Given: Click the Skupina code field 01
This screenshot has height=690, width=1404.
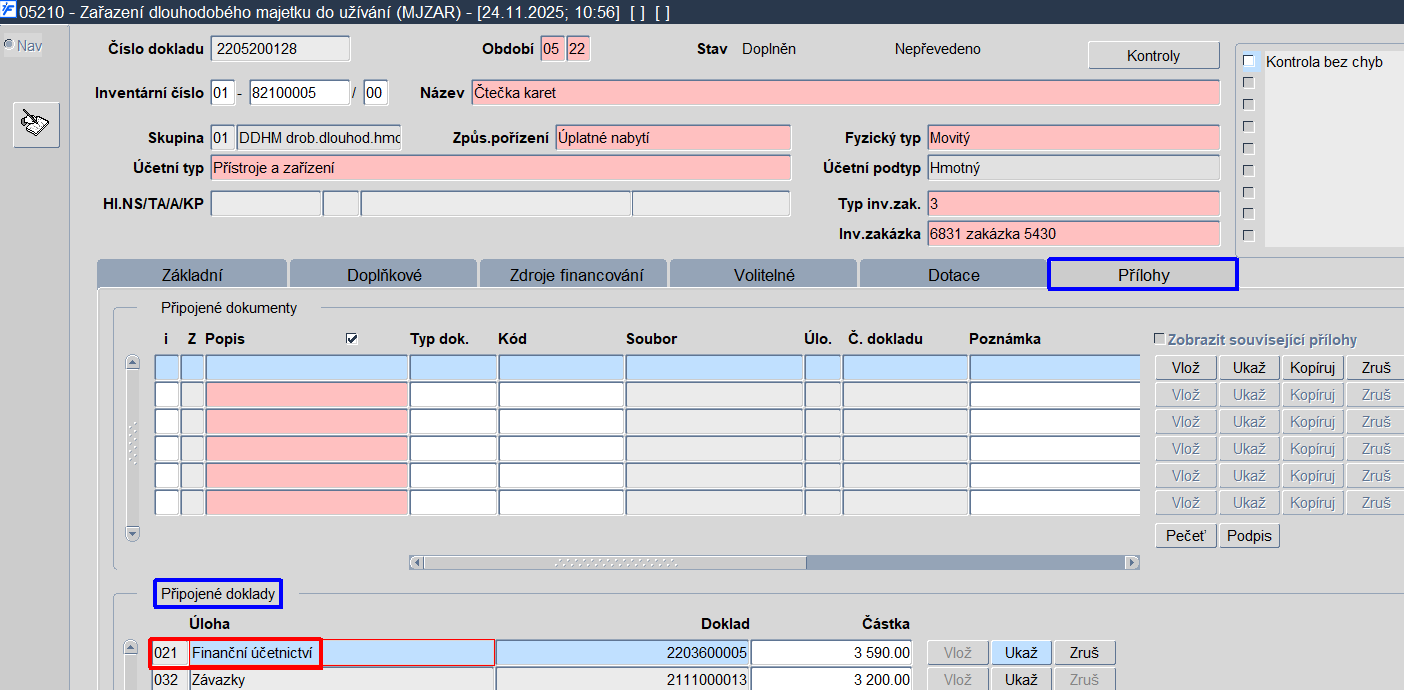Looking at the screenshot, I should point(222,138).
